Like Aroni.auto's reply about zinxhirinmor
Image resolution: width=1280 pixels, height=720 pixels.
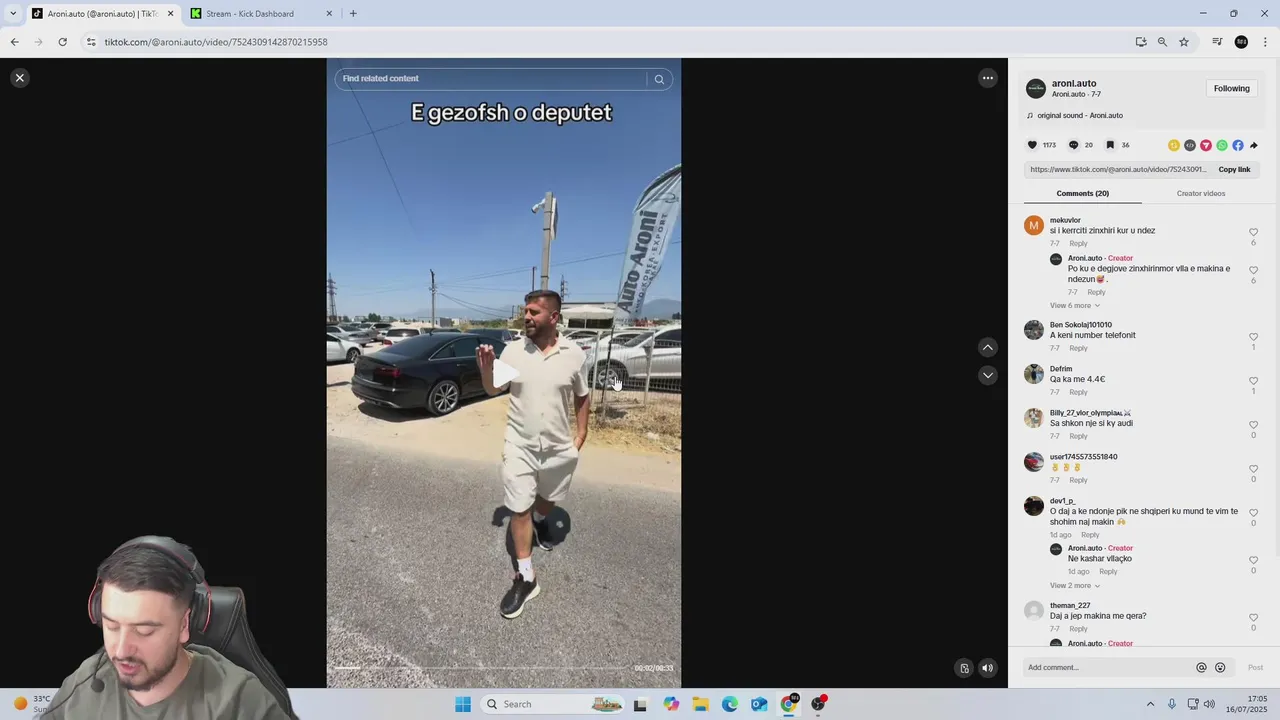[1253, 270]
